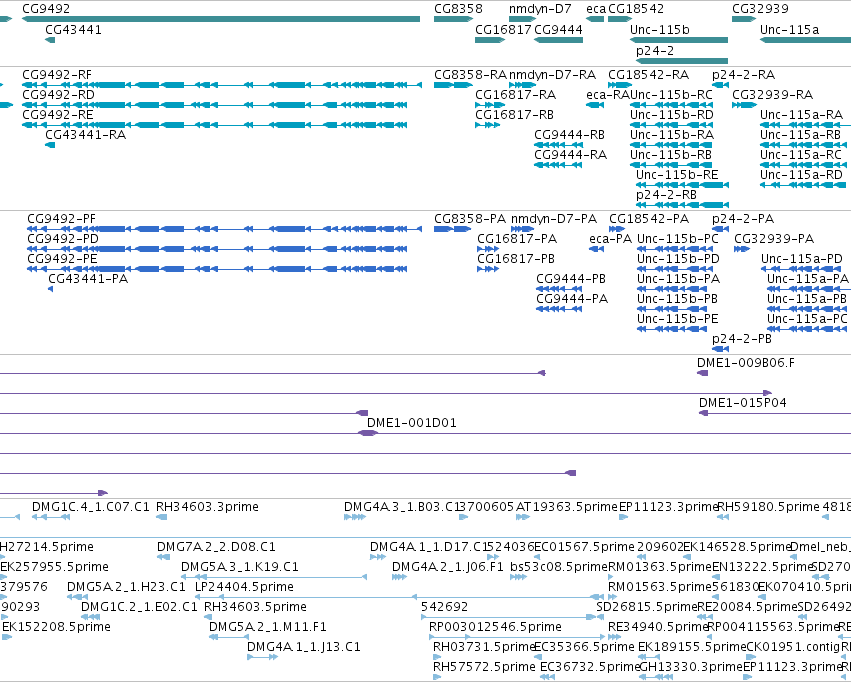Click the CG9444 gene label
Image resolution: width=851 pixels, height=682 pixels.
click(x=558, y=30)
